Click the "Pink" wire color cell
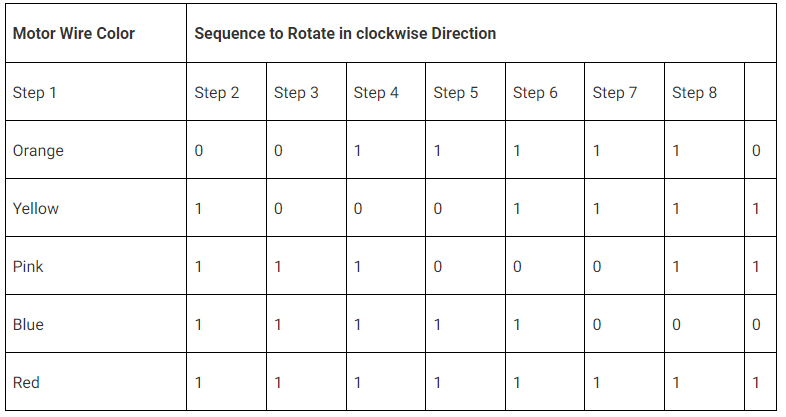 point(28,267)
